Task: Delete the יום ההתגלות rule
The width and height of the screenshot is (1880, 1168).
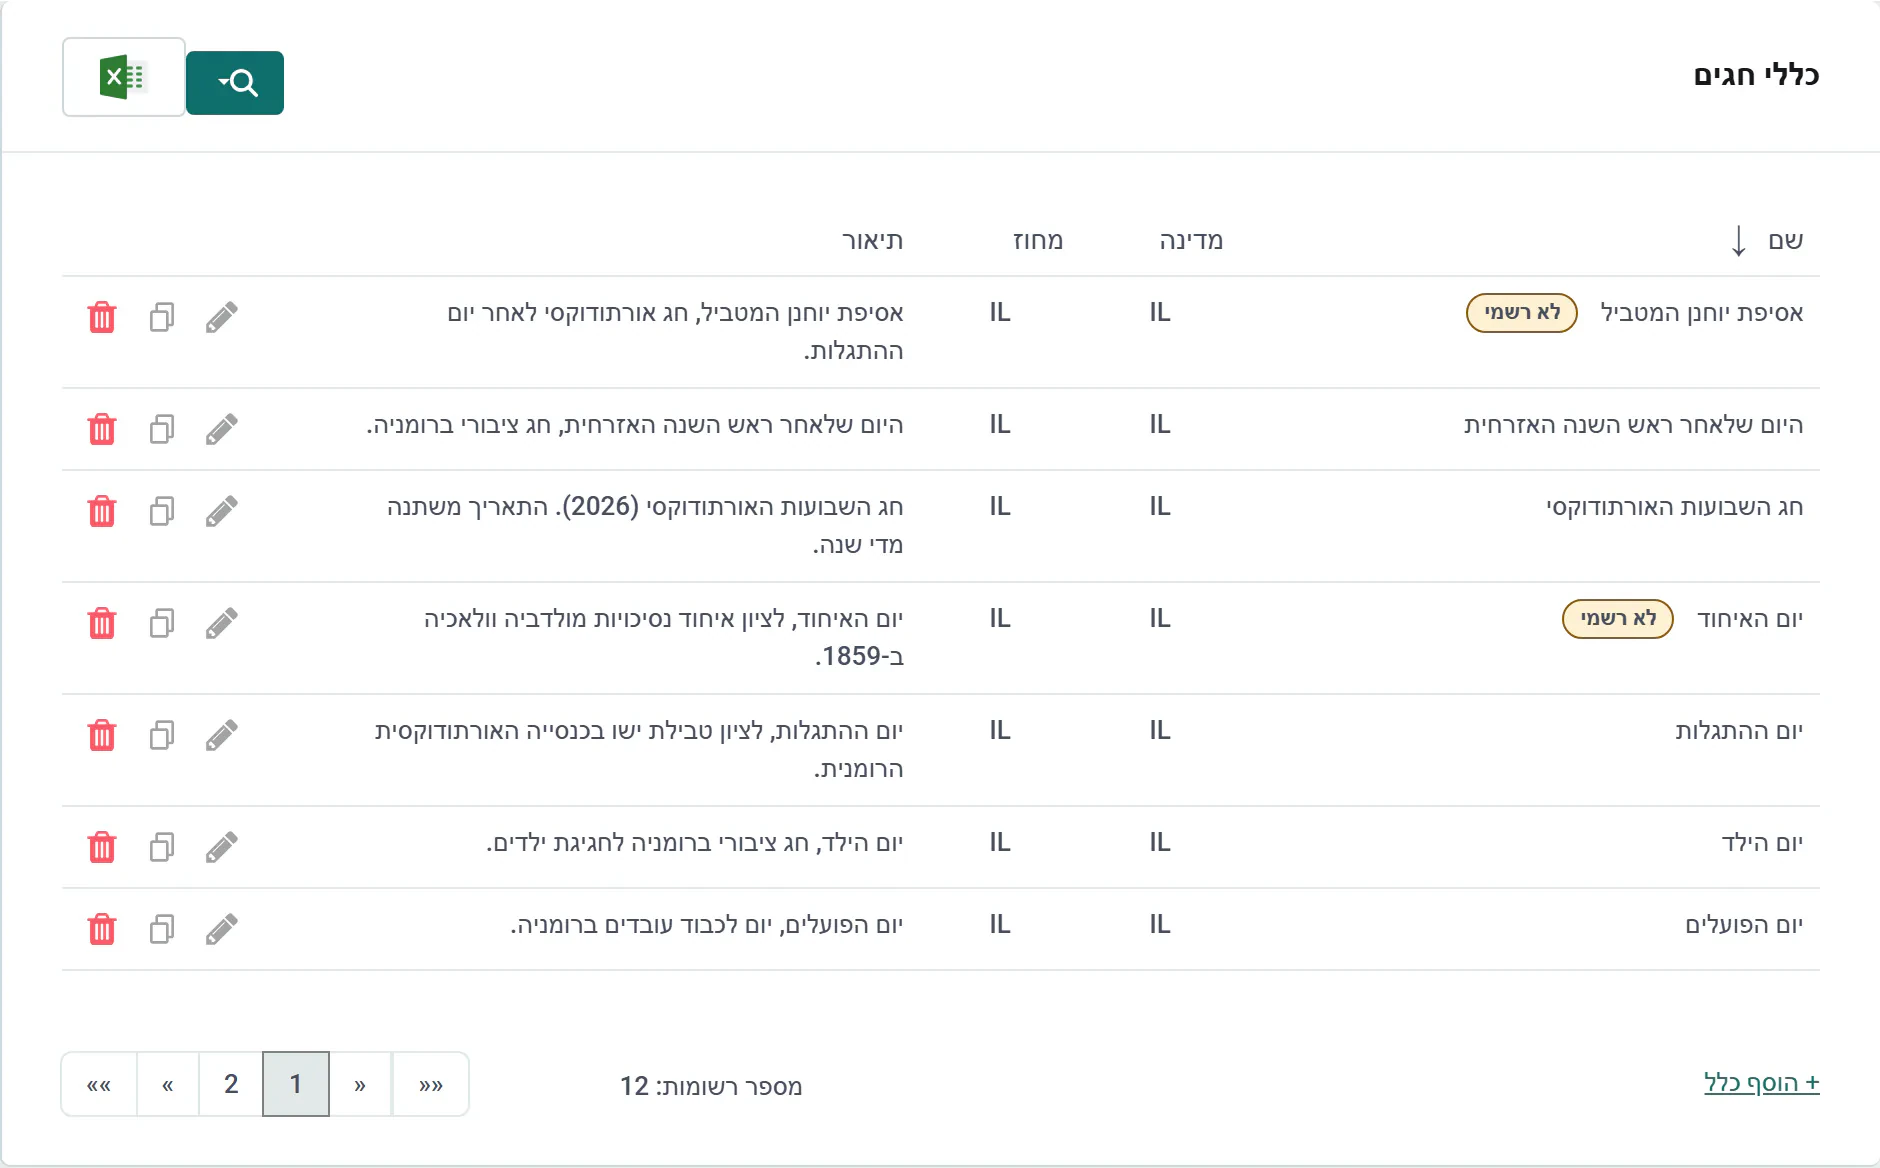Action: pyautogui.click(x=102, y=735)
